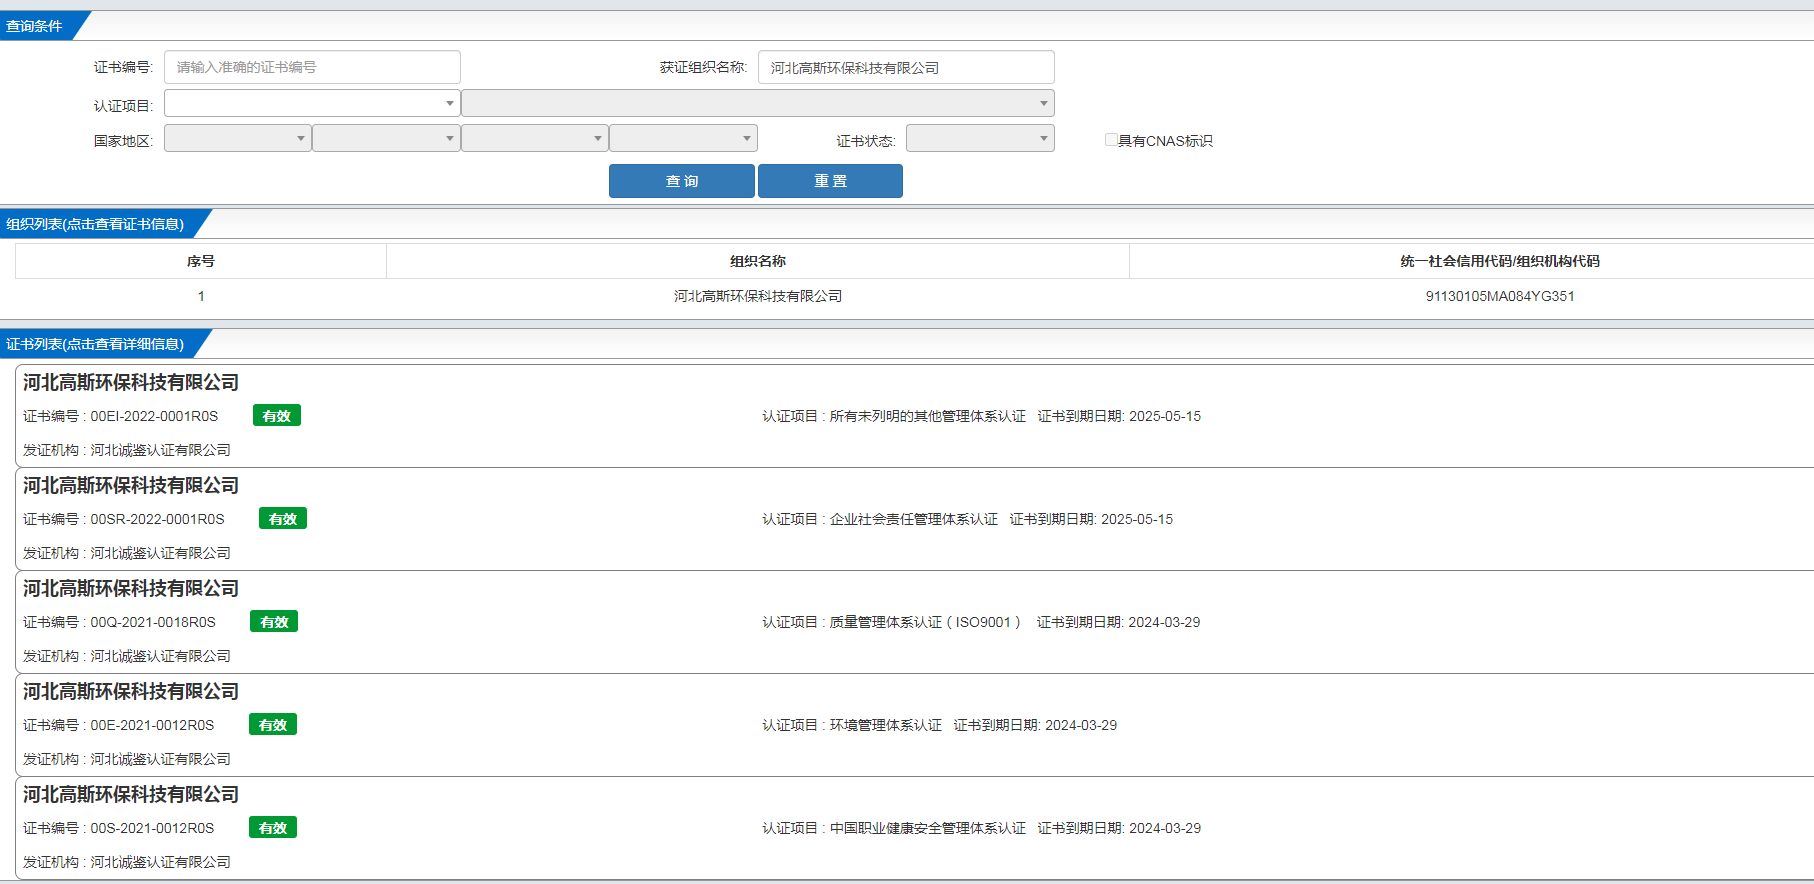This screenshot has height=884, width=1814.
Task: Click the company title above certificate 00SR-2022-0001R0S
Action: tap(131, 485)
